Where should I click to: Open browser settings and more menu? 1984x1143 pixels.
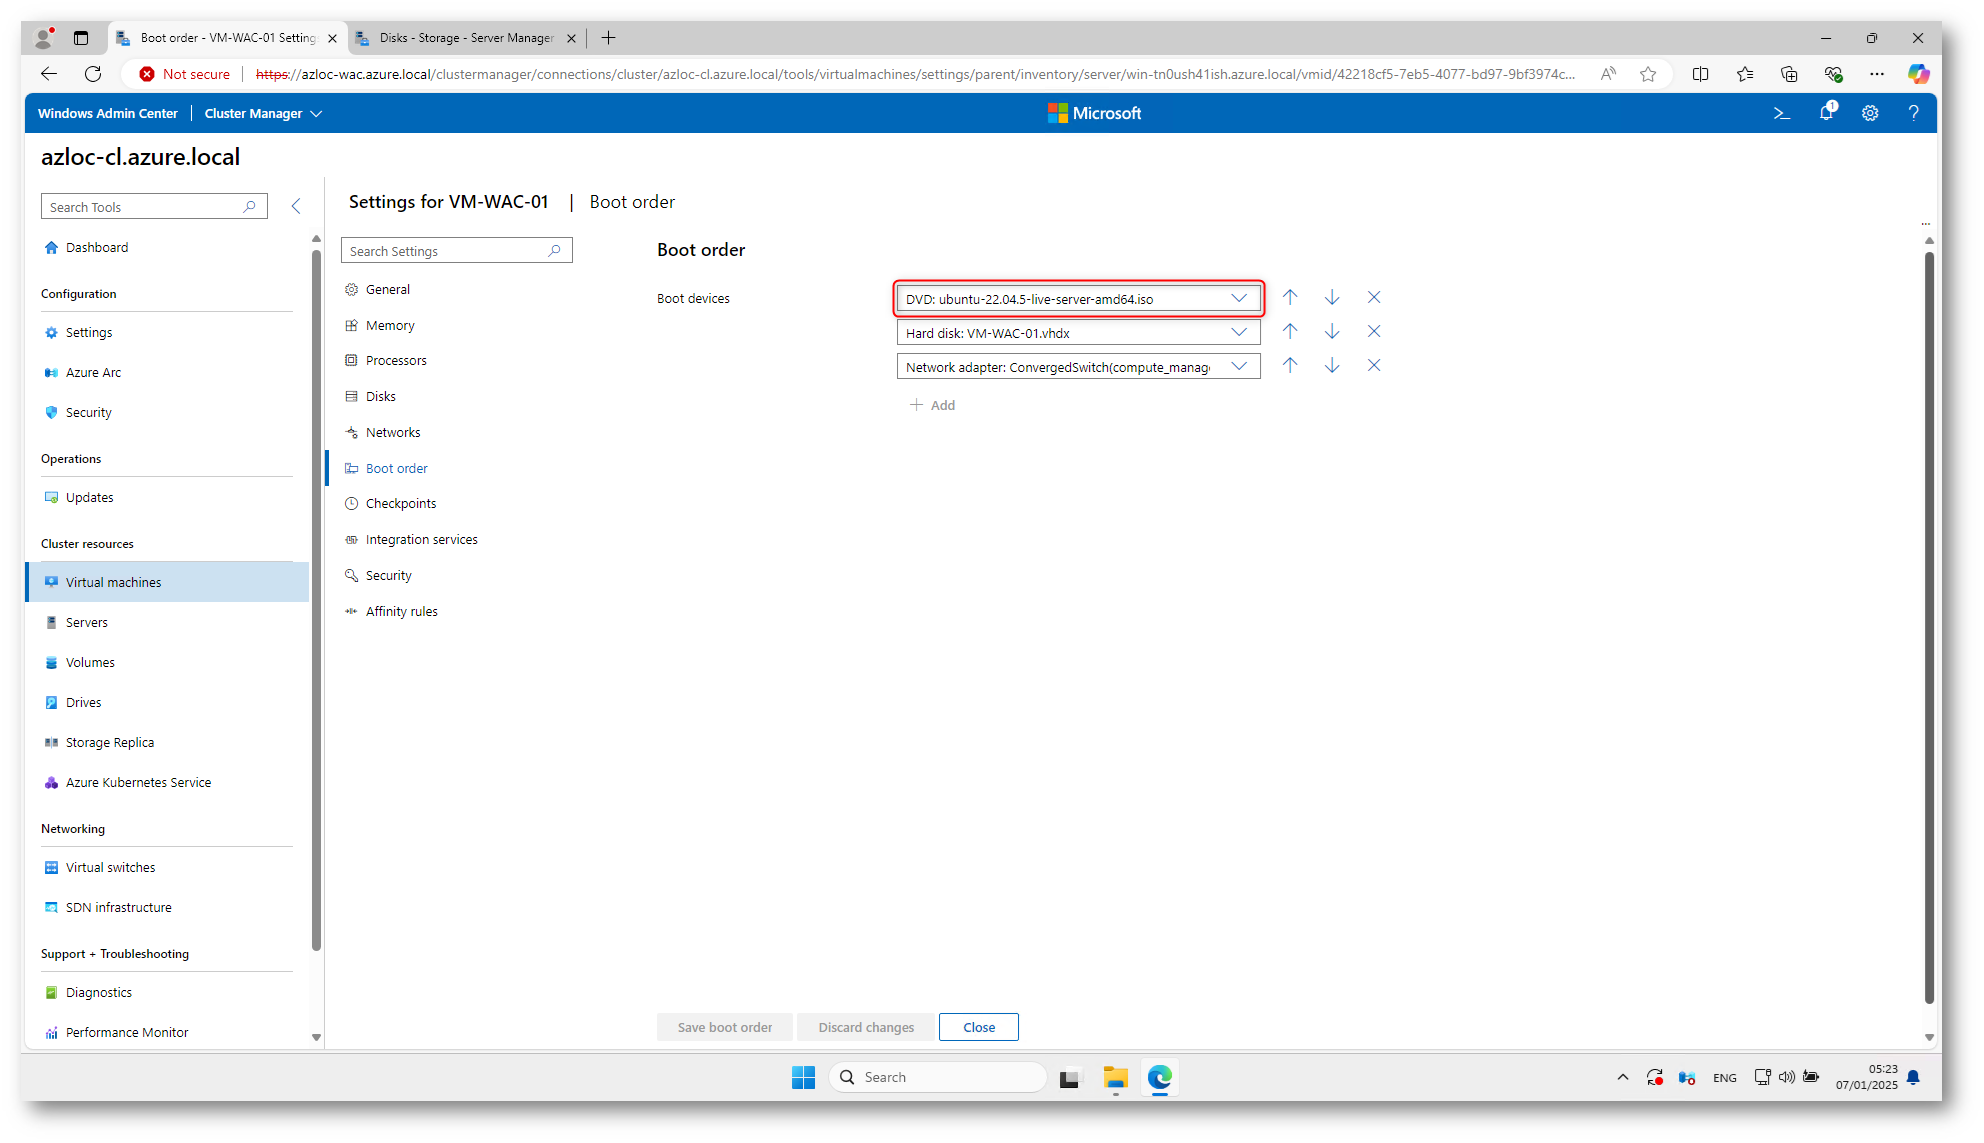(x=1876, y=74)
